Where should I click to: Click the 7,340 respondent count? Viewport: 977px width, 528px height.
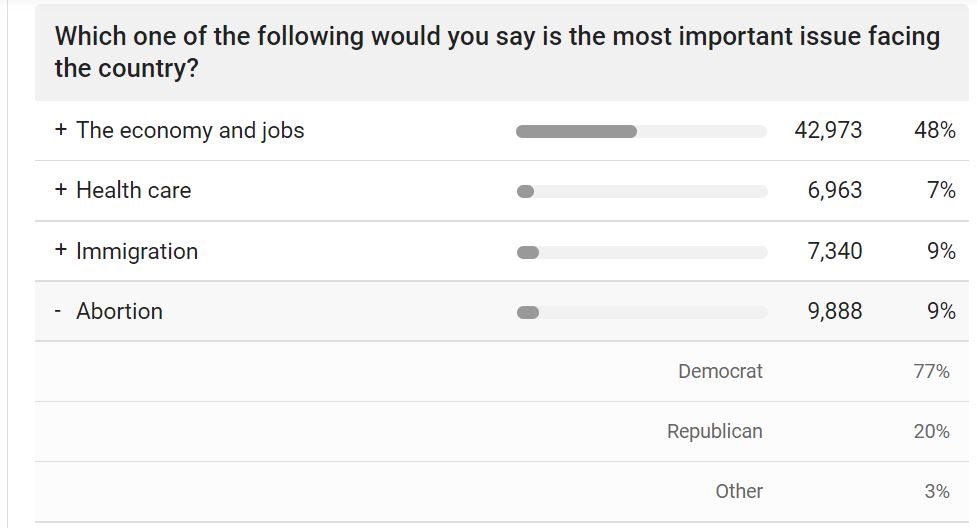(x=834, y=251)
